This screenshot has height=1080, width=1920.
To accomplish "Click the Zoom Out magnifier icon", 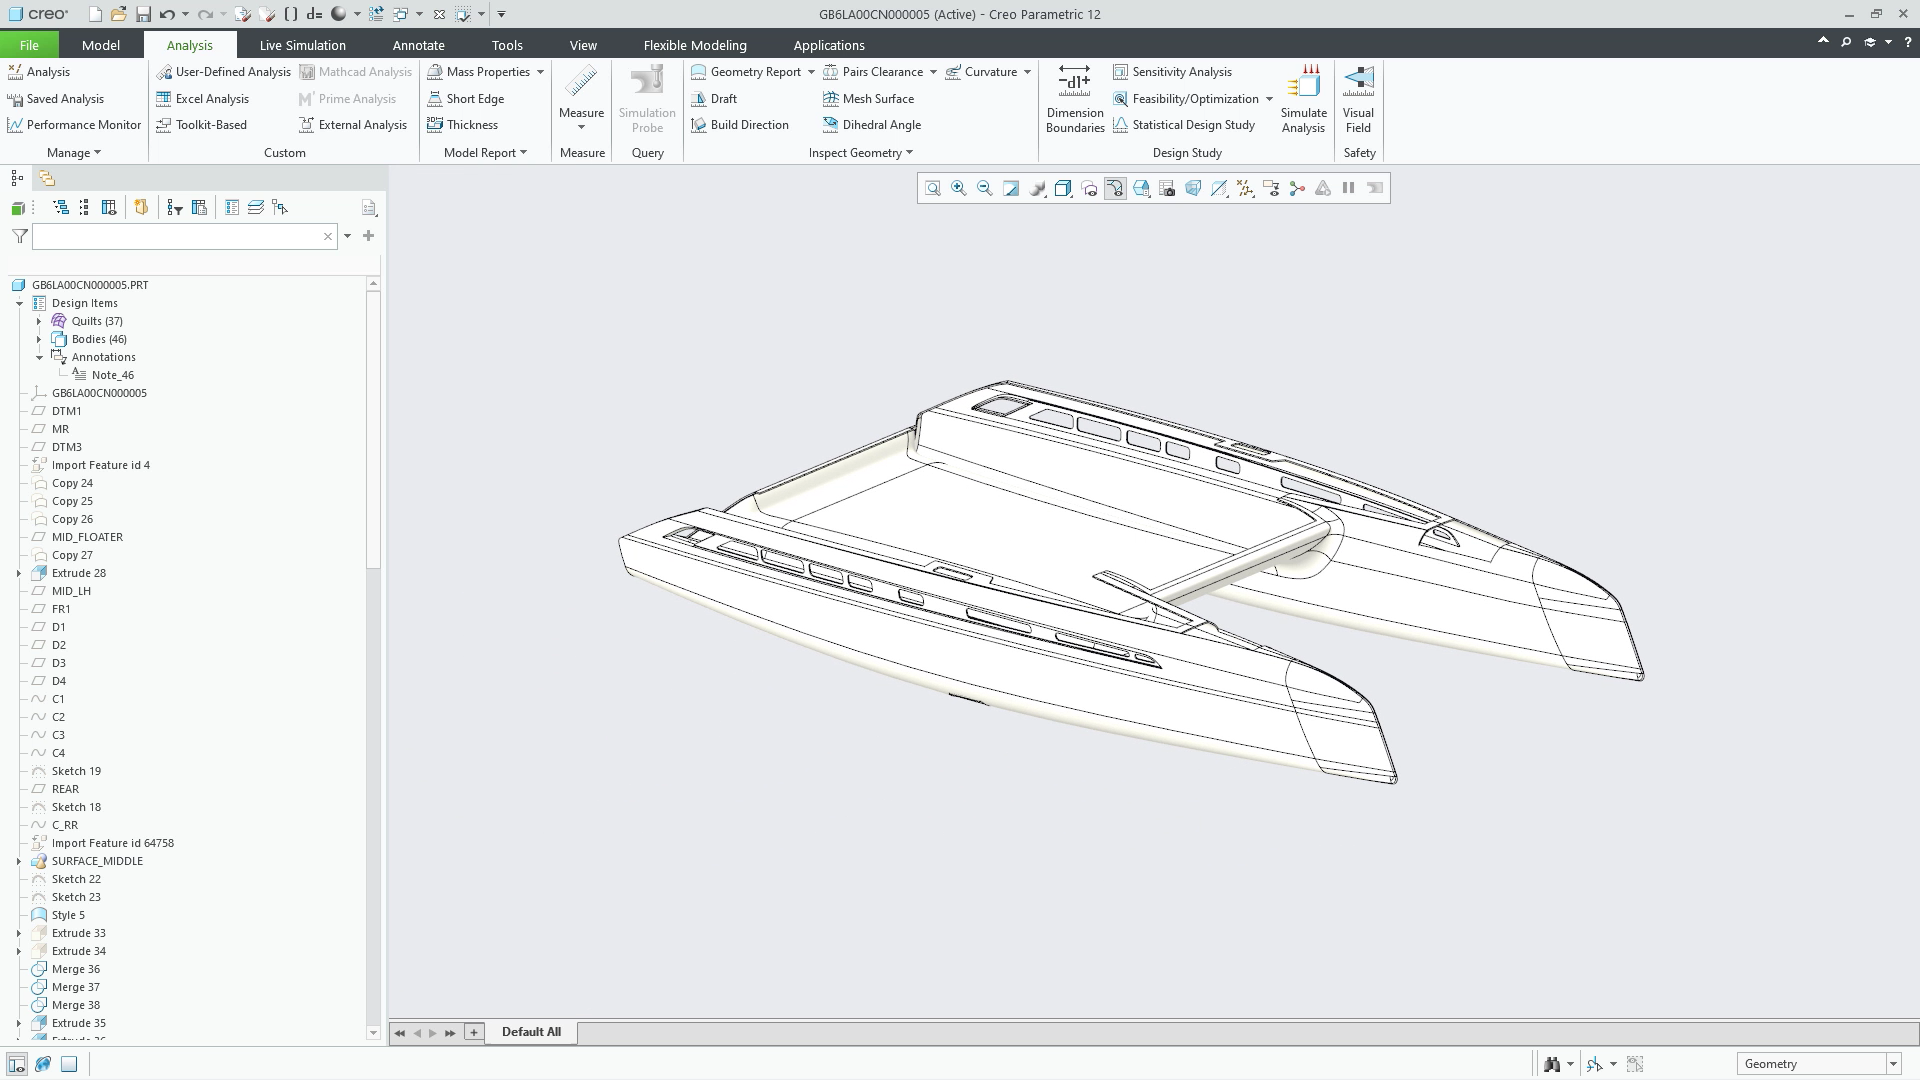I will [985, 188].
